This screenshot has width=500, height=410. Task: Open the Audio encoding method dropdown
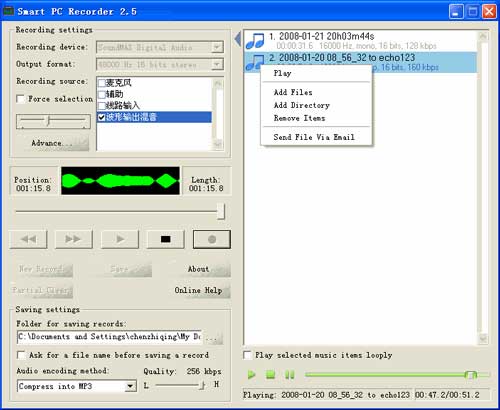pos(130,386)
